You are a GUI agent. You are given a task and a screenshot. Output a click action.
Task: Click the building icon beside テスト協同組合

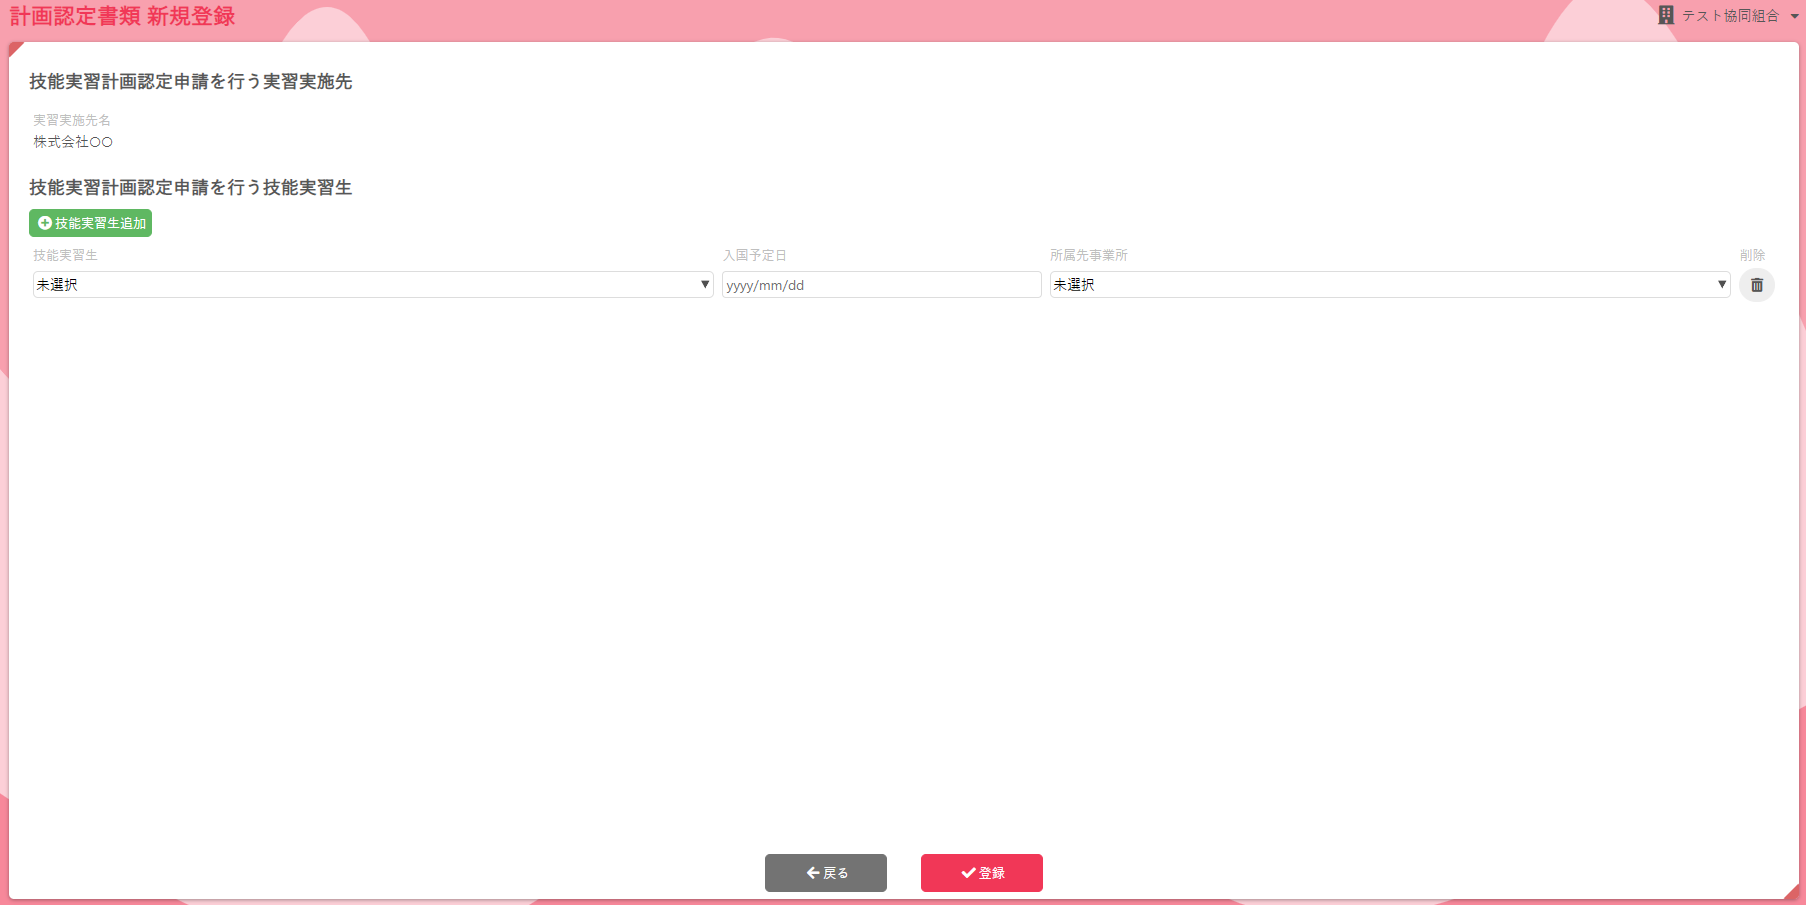(x=1666, y=15)
